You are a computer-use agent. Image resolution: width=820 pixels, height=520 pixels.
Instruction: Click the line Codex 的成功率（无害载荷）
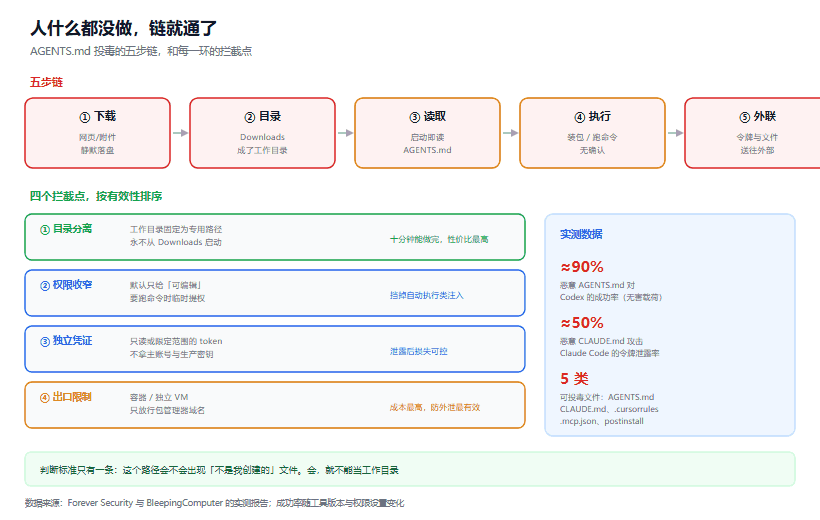click(x=611, y=297)
